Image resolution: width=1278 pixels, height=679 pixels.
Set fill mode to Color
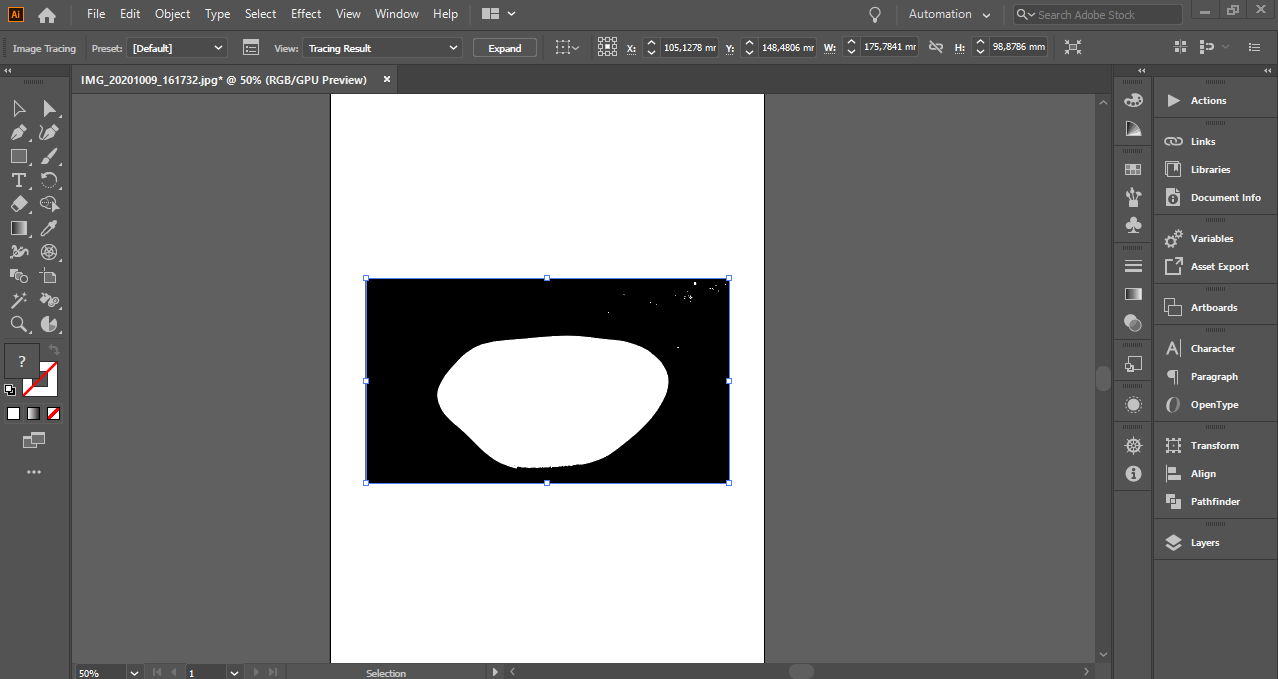click(14, 413)
